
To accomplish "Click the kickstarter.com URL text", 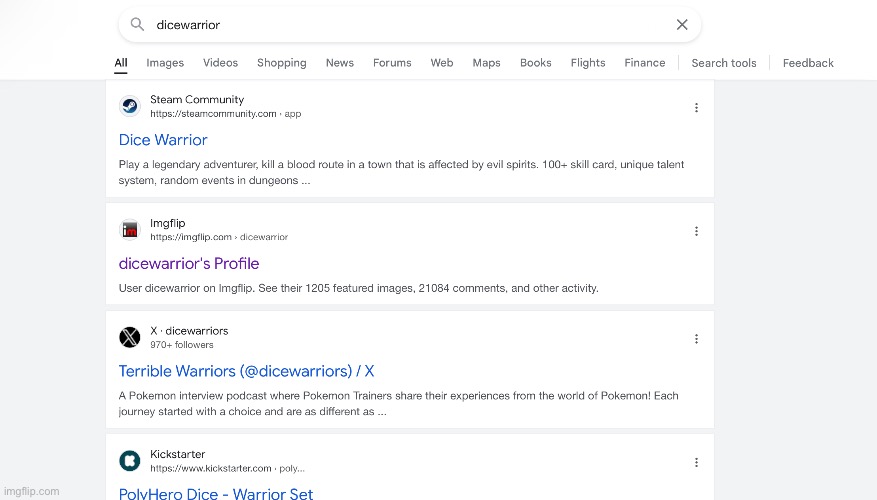I will pyautogui.click(x=227, y=469).
